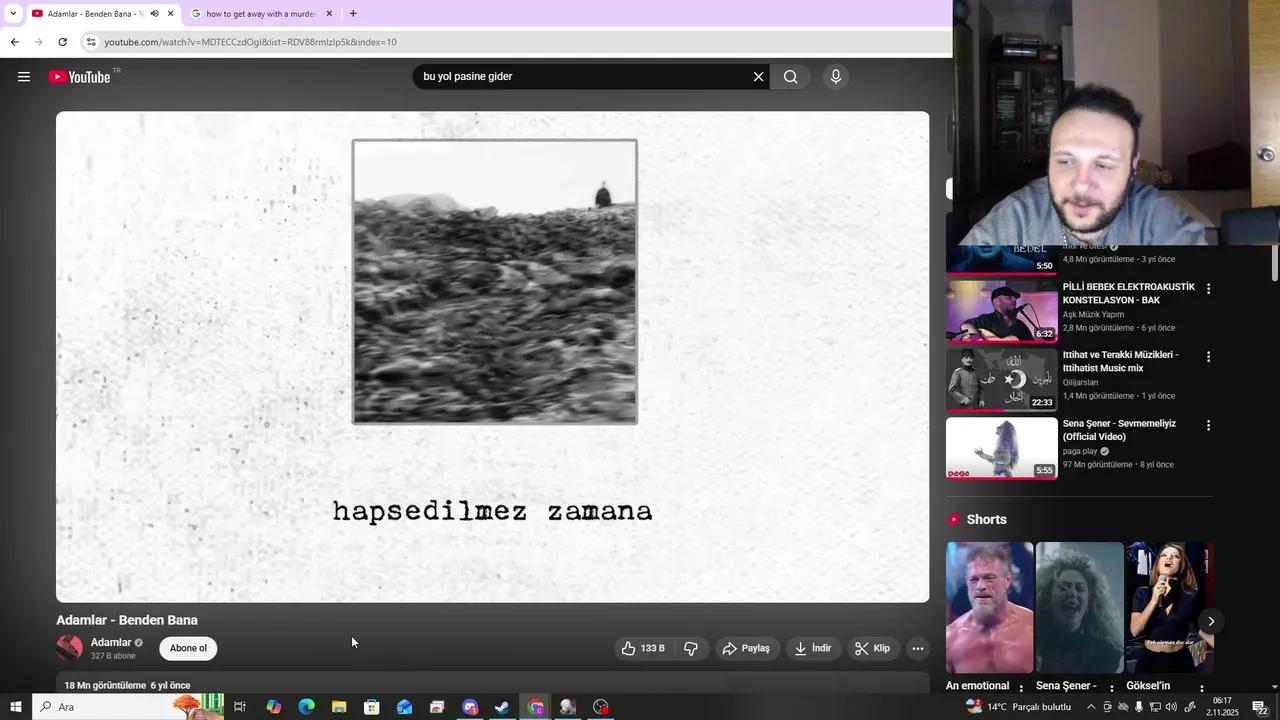
Task: Open the 'Göksel'in' Short thumbnail
Action: [x=1169, y=607]
